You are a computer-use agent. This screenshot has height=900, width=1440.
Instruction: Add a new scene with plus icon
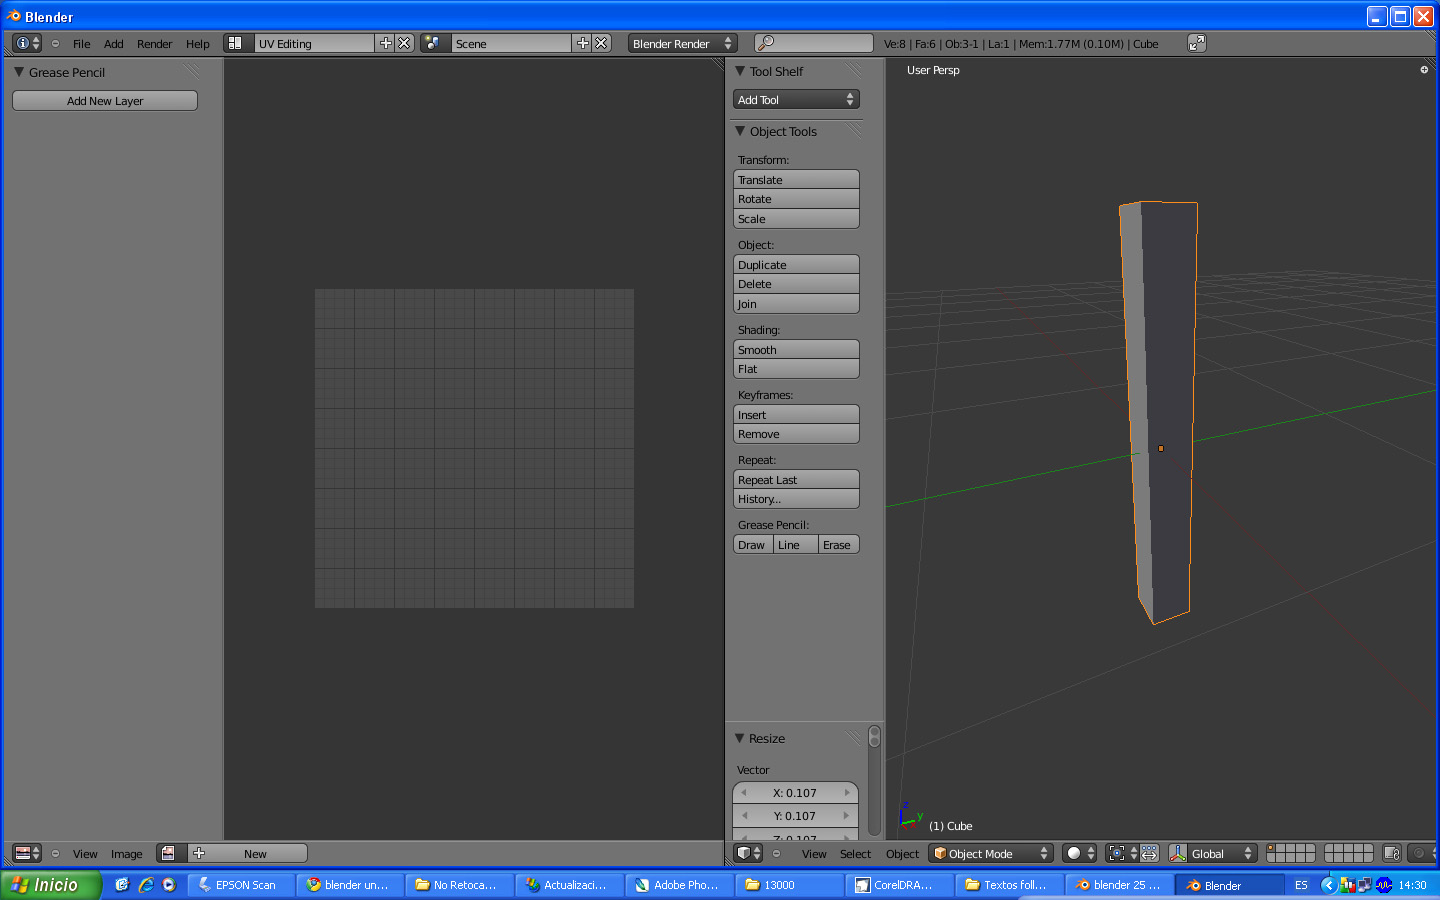tap(583, 43)
